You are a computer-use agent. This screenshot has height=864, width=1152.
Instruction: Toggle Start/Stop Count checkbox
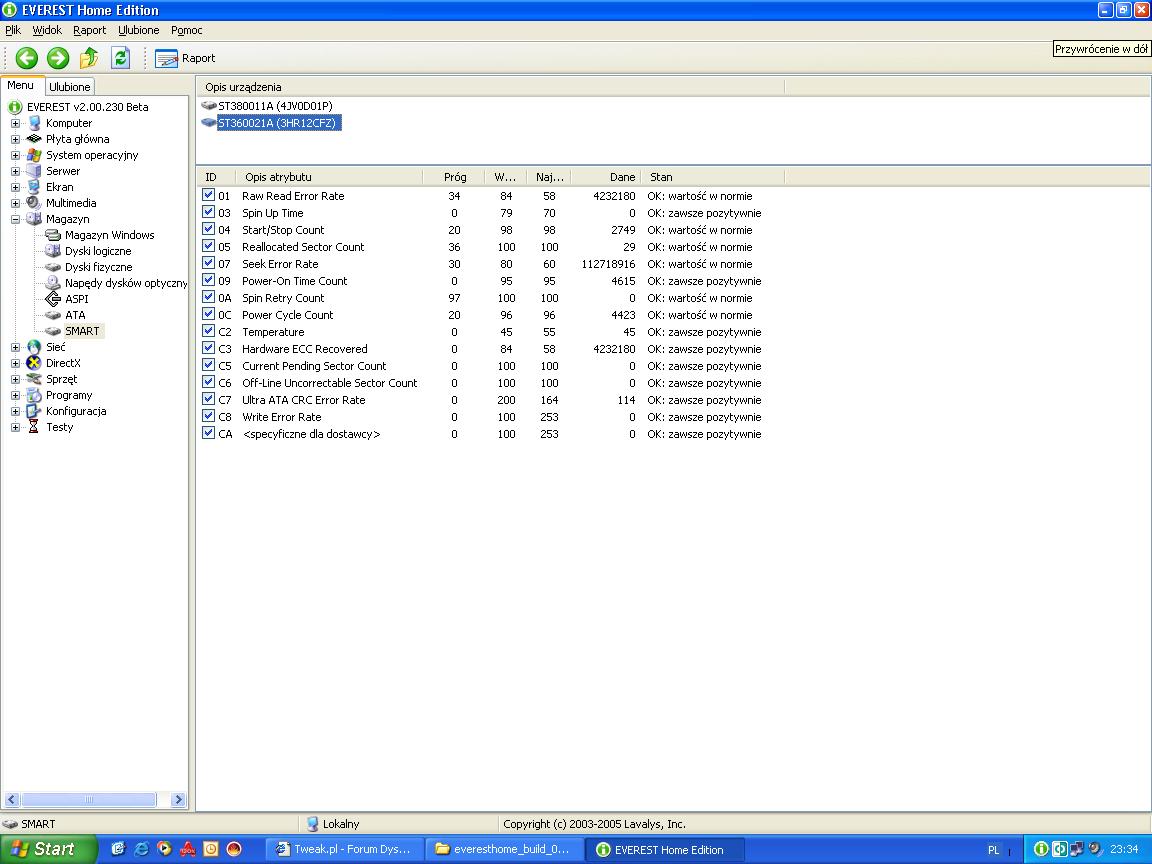click(x=209, y=229)
